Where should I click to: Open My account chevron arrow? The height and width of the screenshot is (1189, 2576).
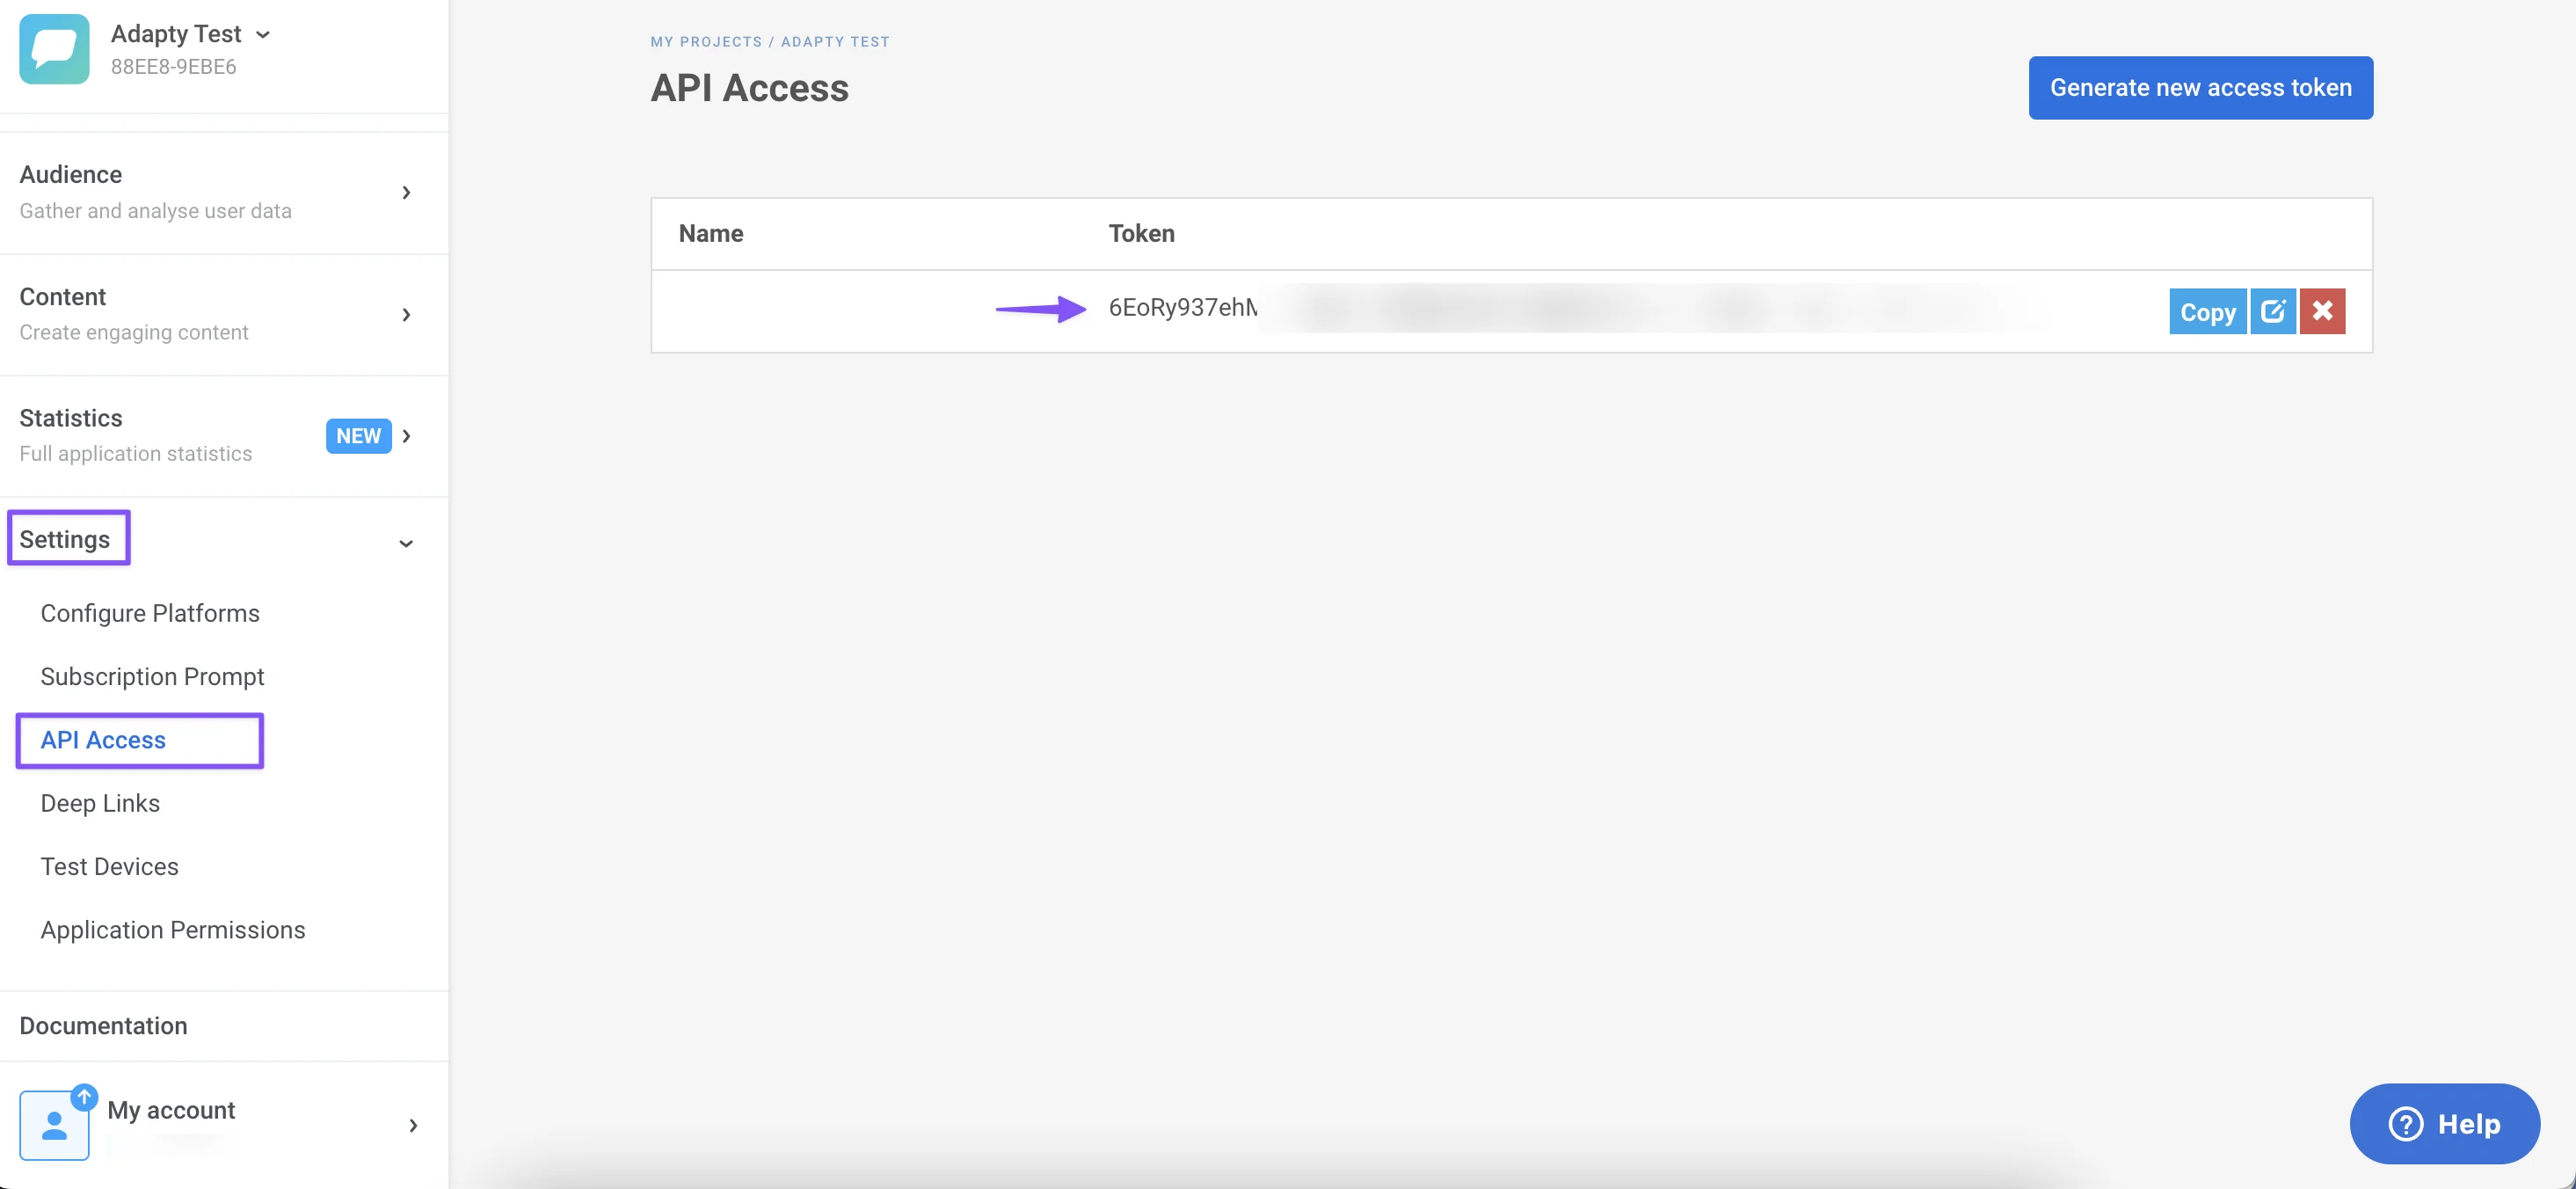tap(413, 1126)
